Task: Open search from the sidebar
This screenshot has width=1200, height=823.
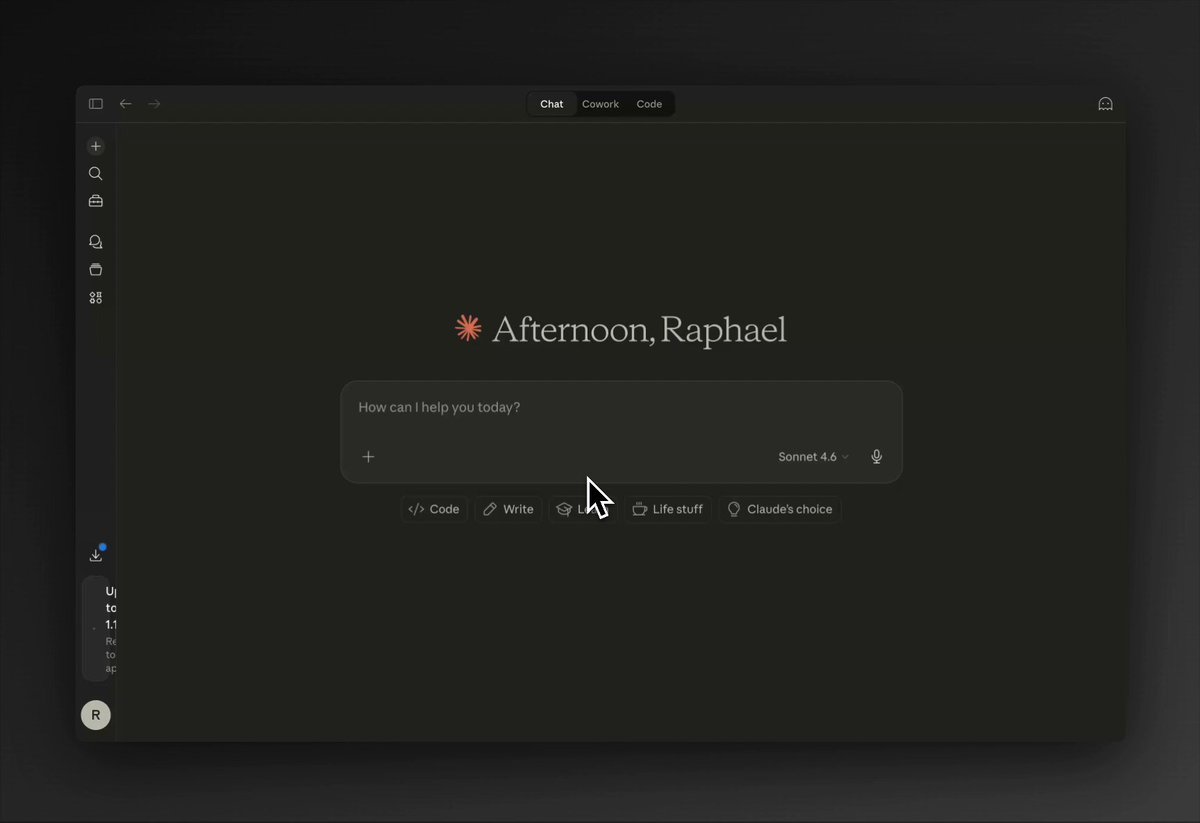Action: coord(95,173)
